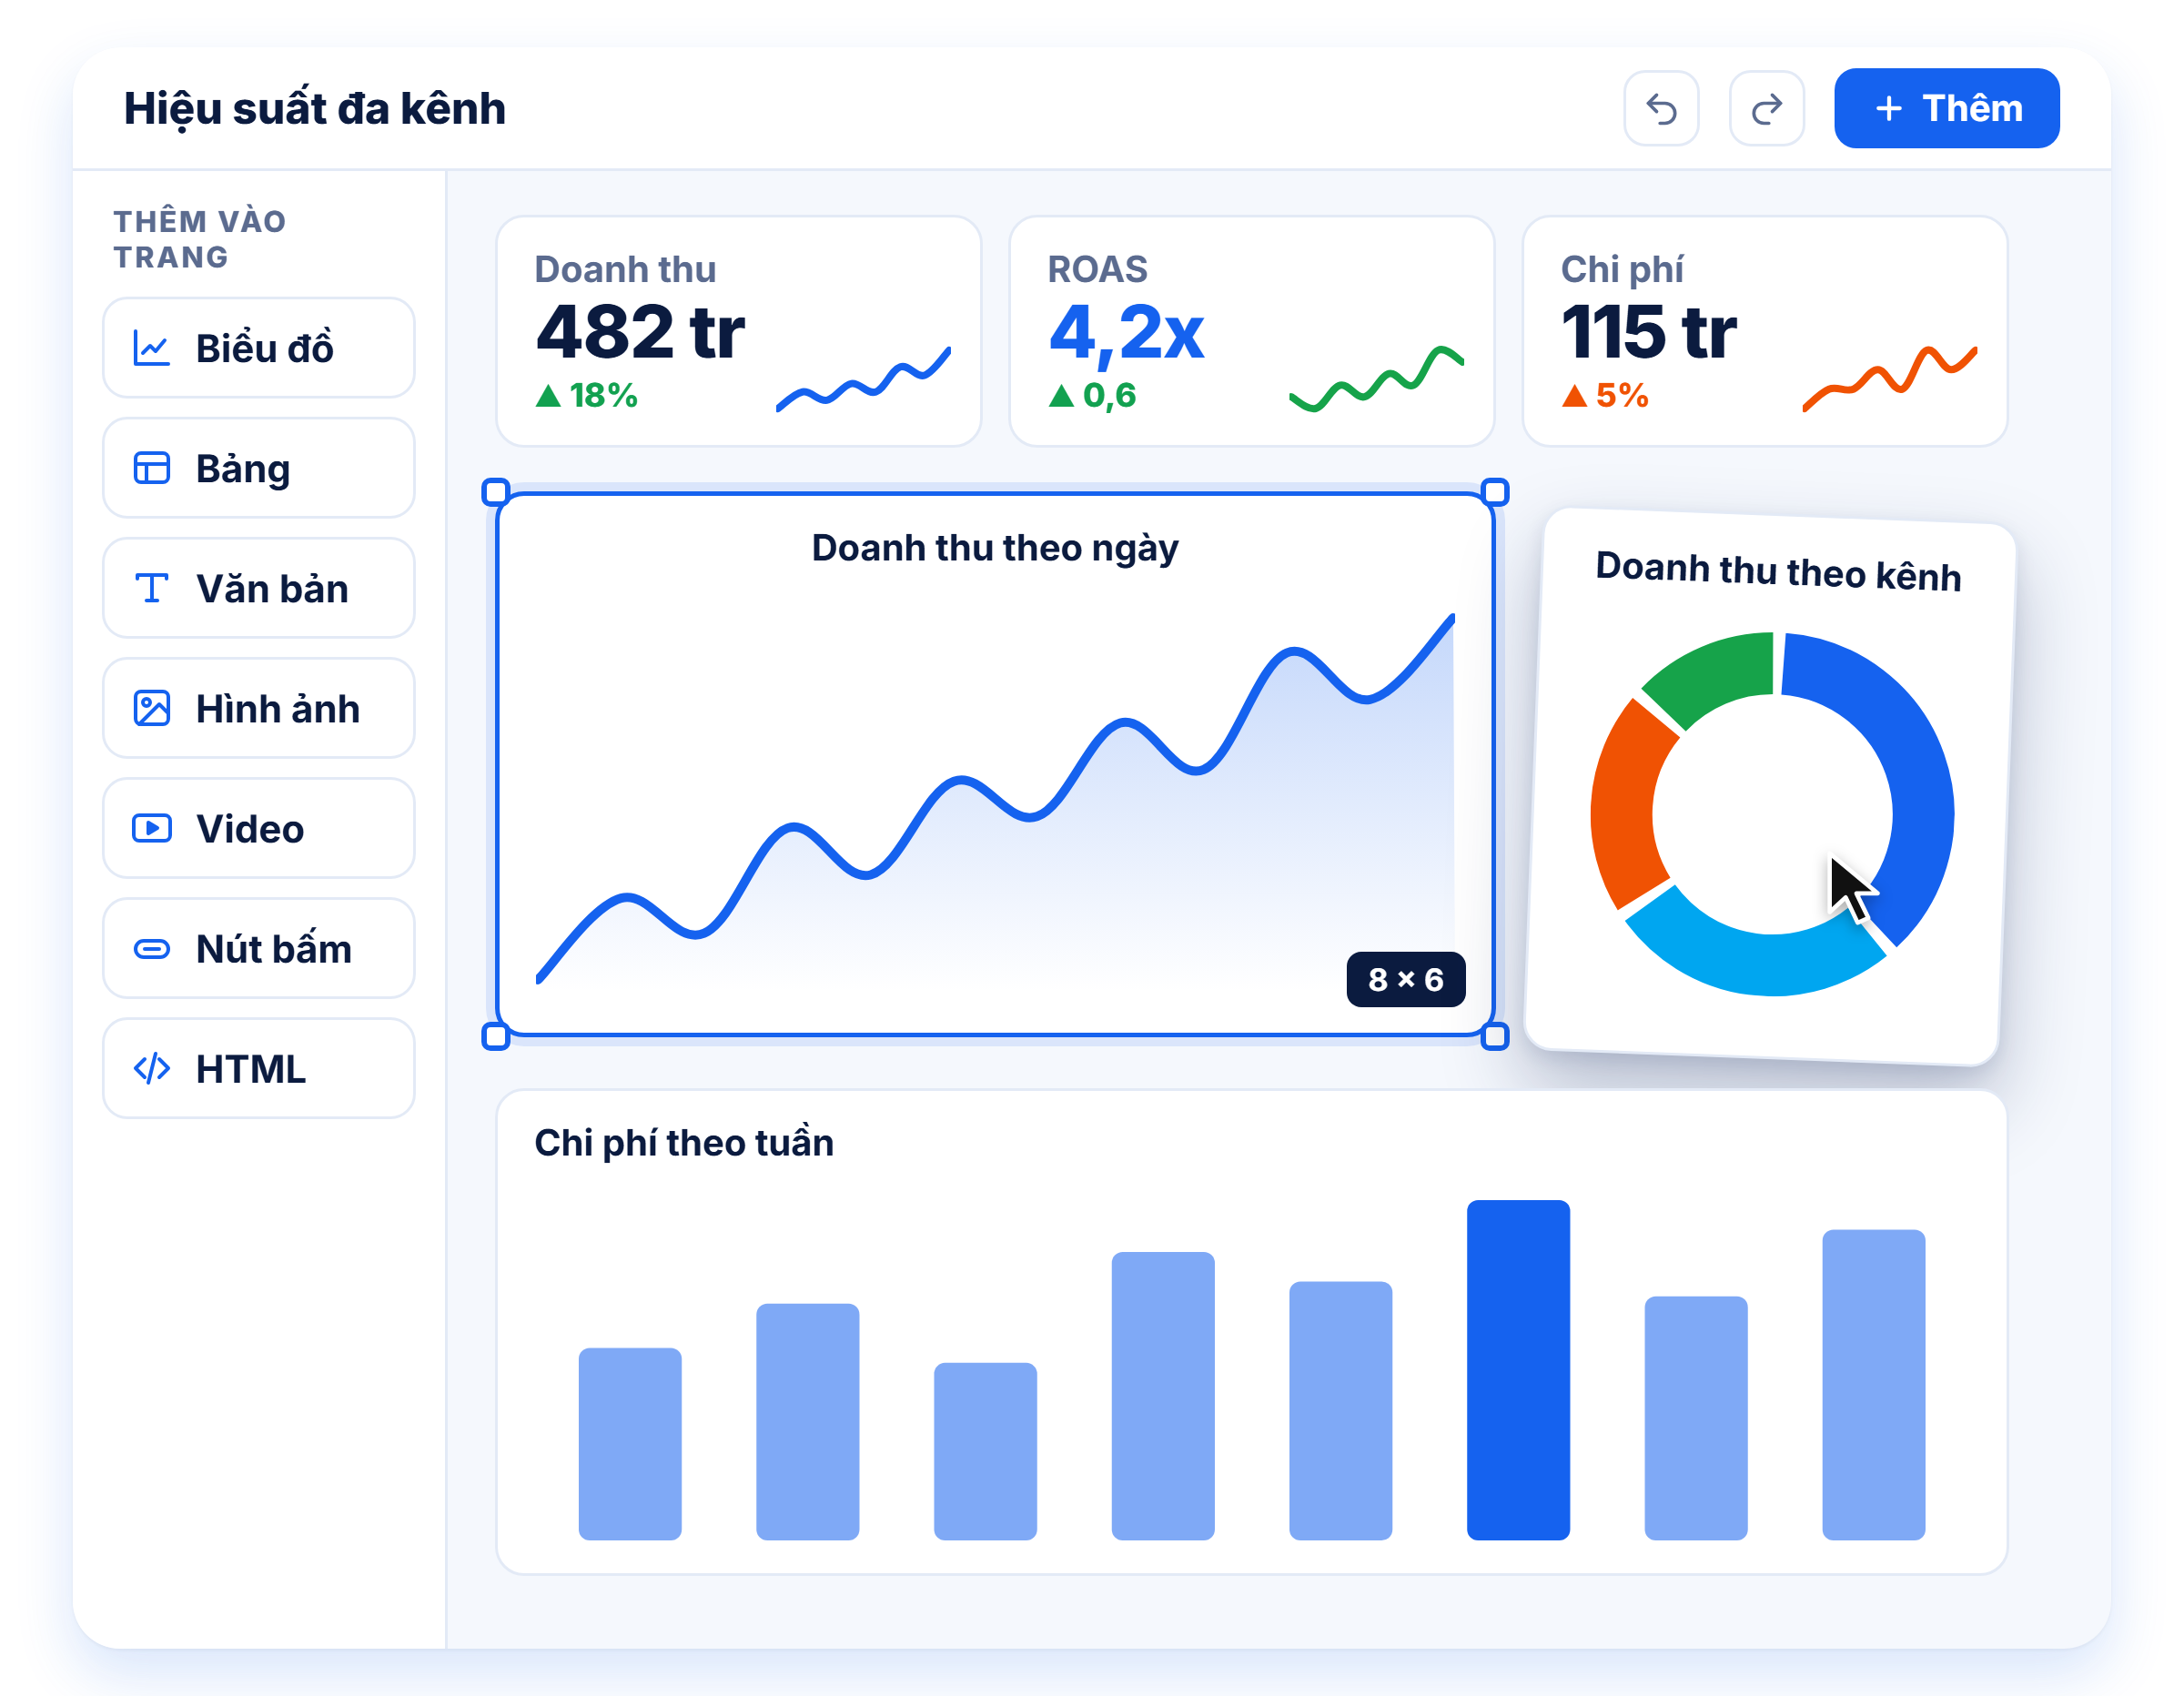Click the dark blue highlighted bar

coord(1518,1369)
